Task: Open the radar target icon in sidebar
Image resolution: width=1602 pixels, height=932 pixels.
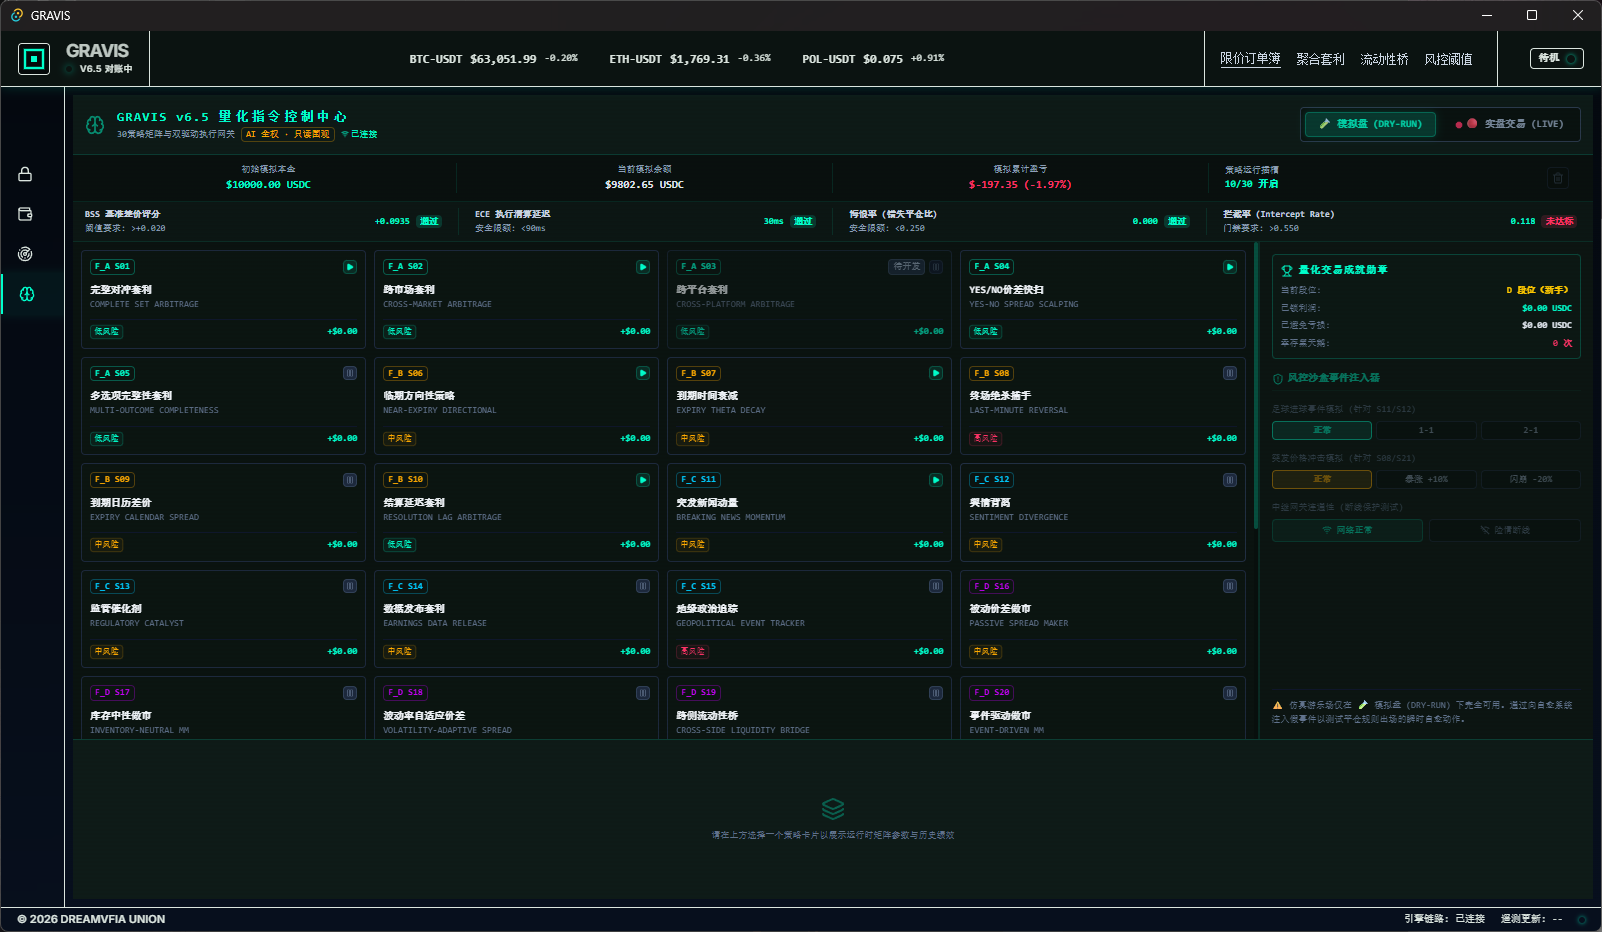Action: point(25,254)
